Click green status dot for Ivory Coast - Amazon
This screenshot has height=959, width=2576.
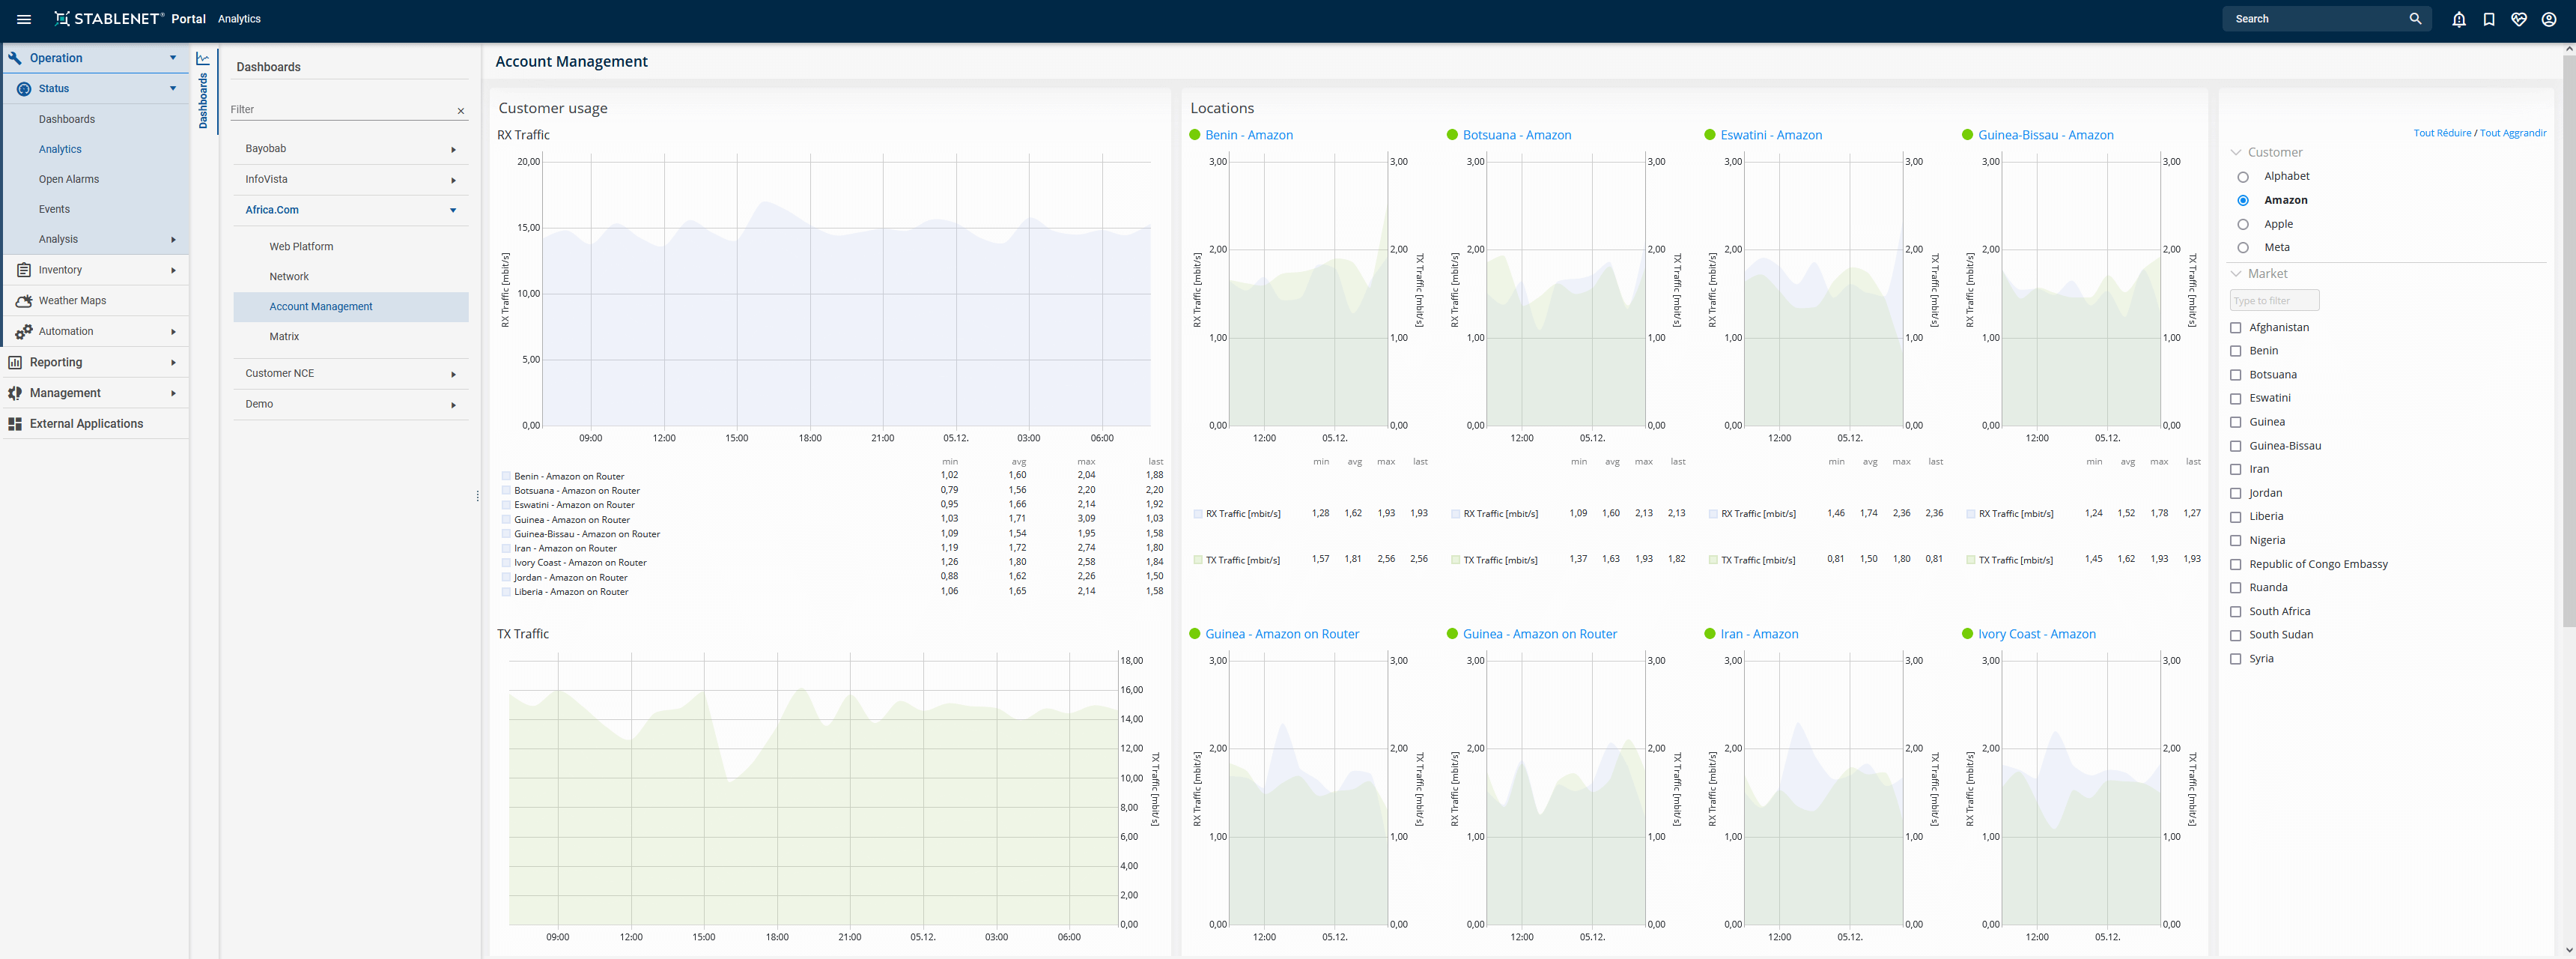point(1968,634)
